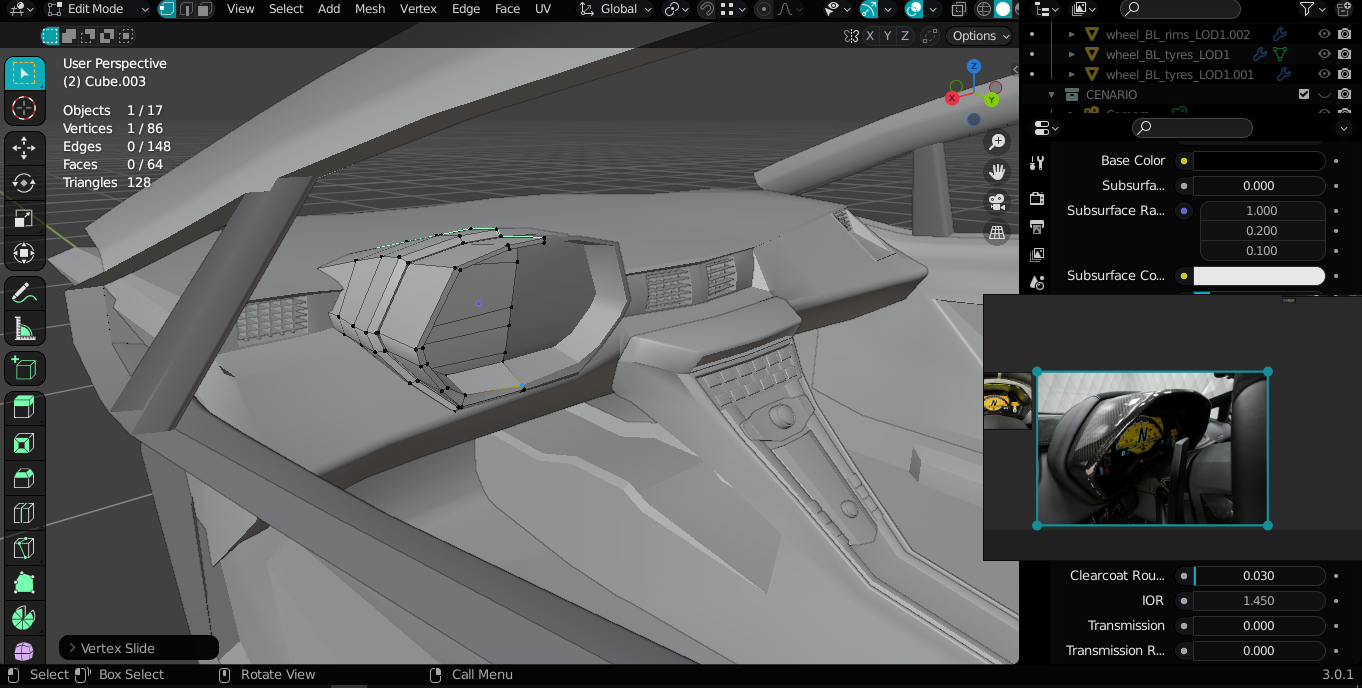Open the View Layer properties tab
The image size is (1362, 688).
[x=1037, y=255]
